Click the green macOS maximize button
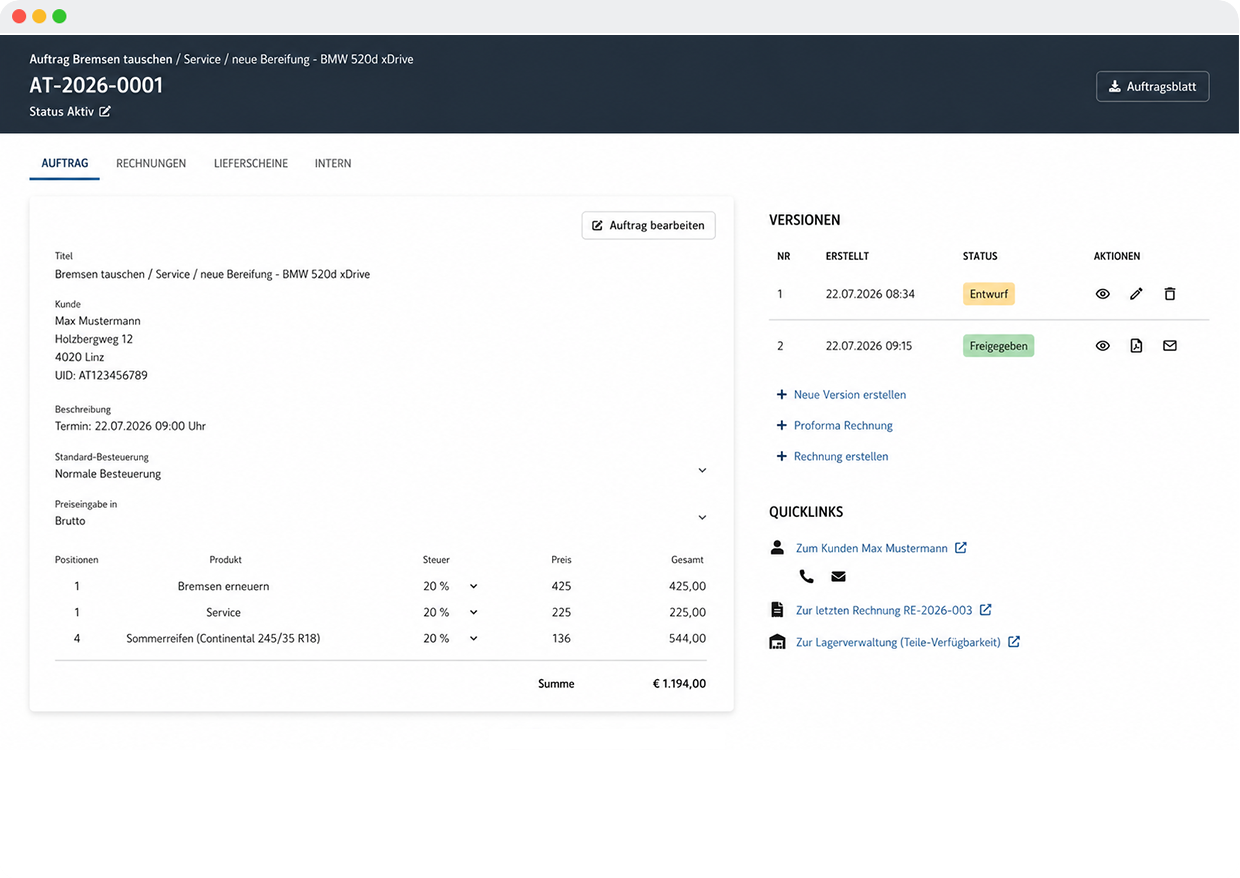This screenshot has width=1240, height=878. [x=59, y=16]
